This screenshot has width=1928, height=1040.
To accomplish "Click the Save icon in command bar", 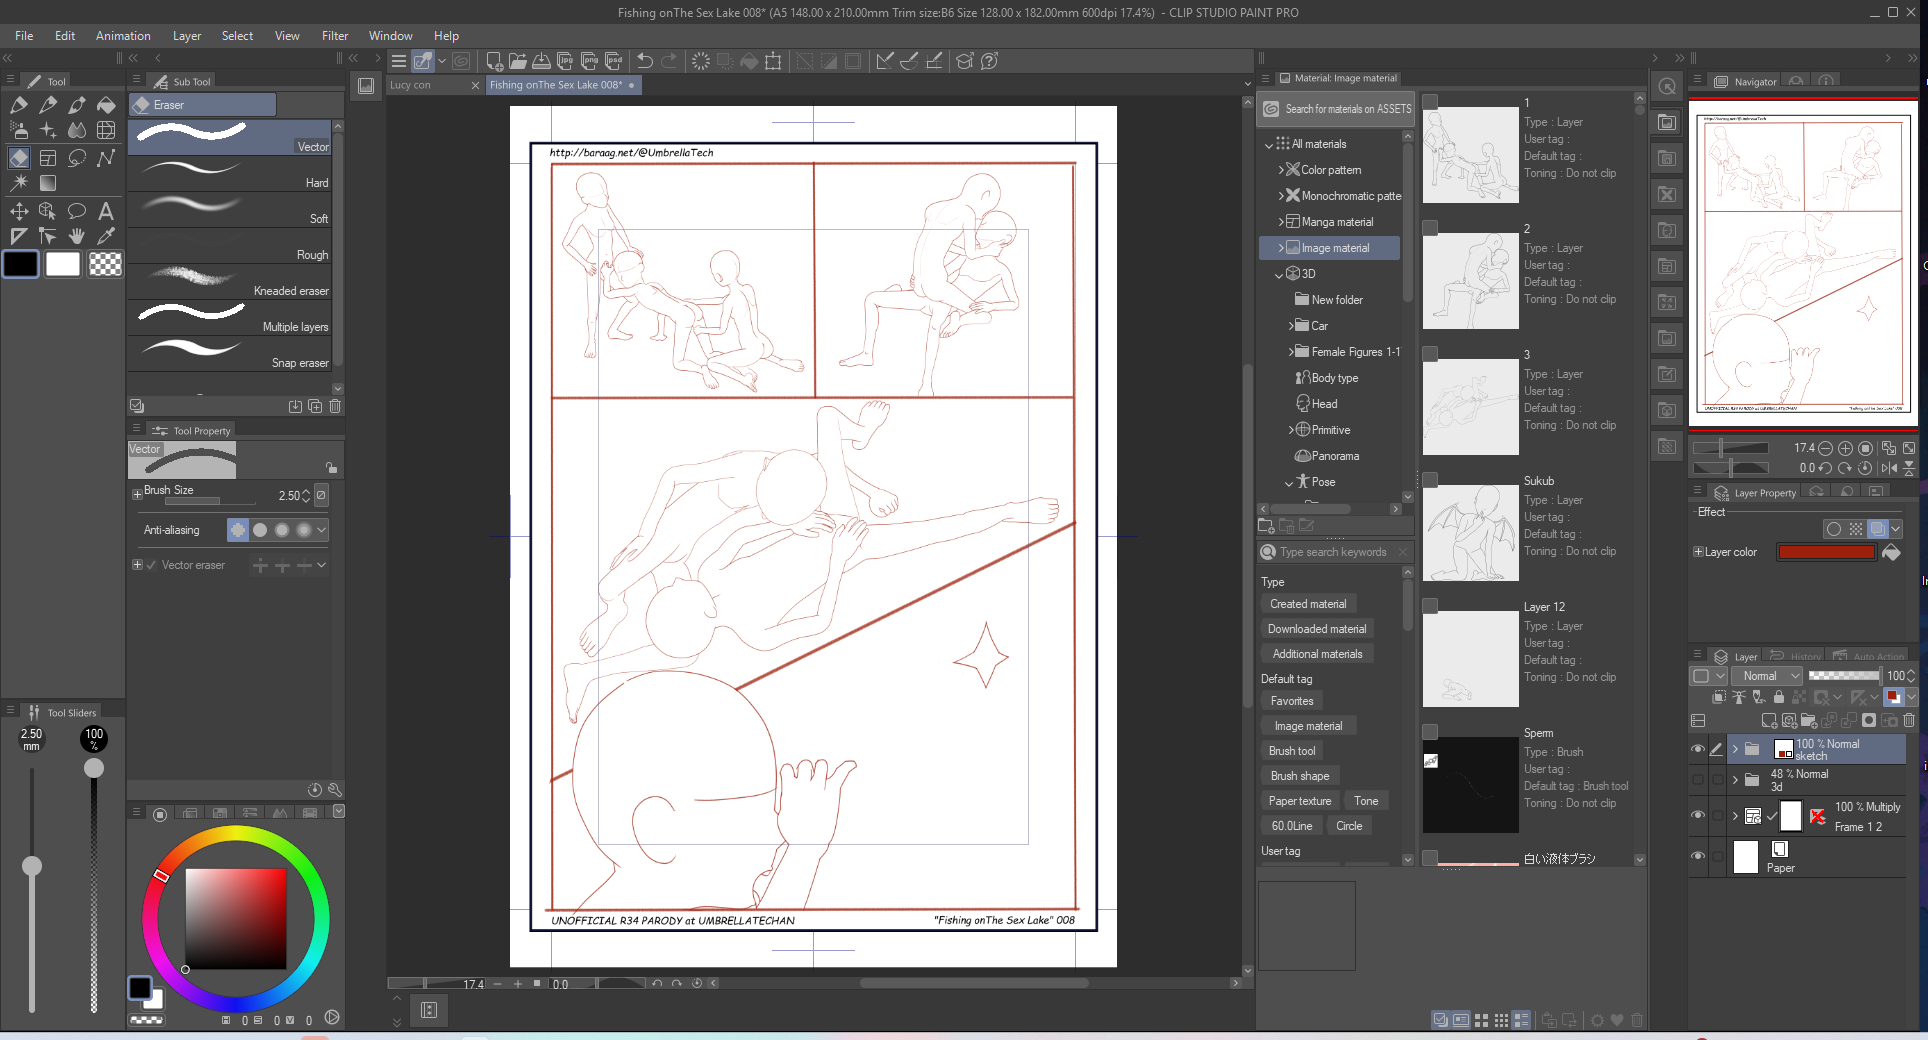I will click(x=541, y=61).
